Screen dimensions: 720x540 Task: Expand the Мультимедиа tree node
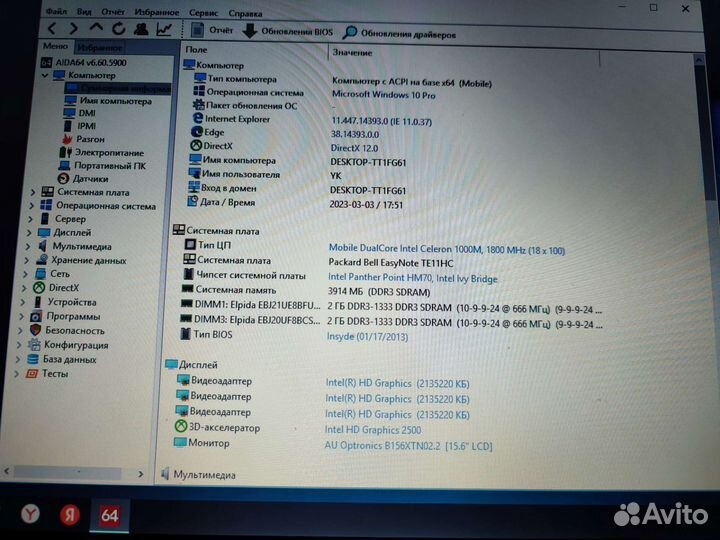coord(27,246)
